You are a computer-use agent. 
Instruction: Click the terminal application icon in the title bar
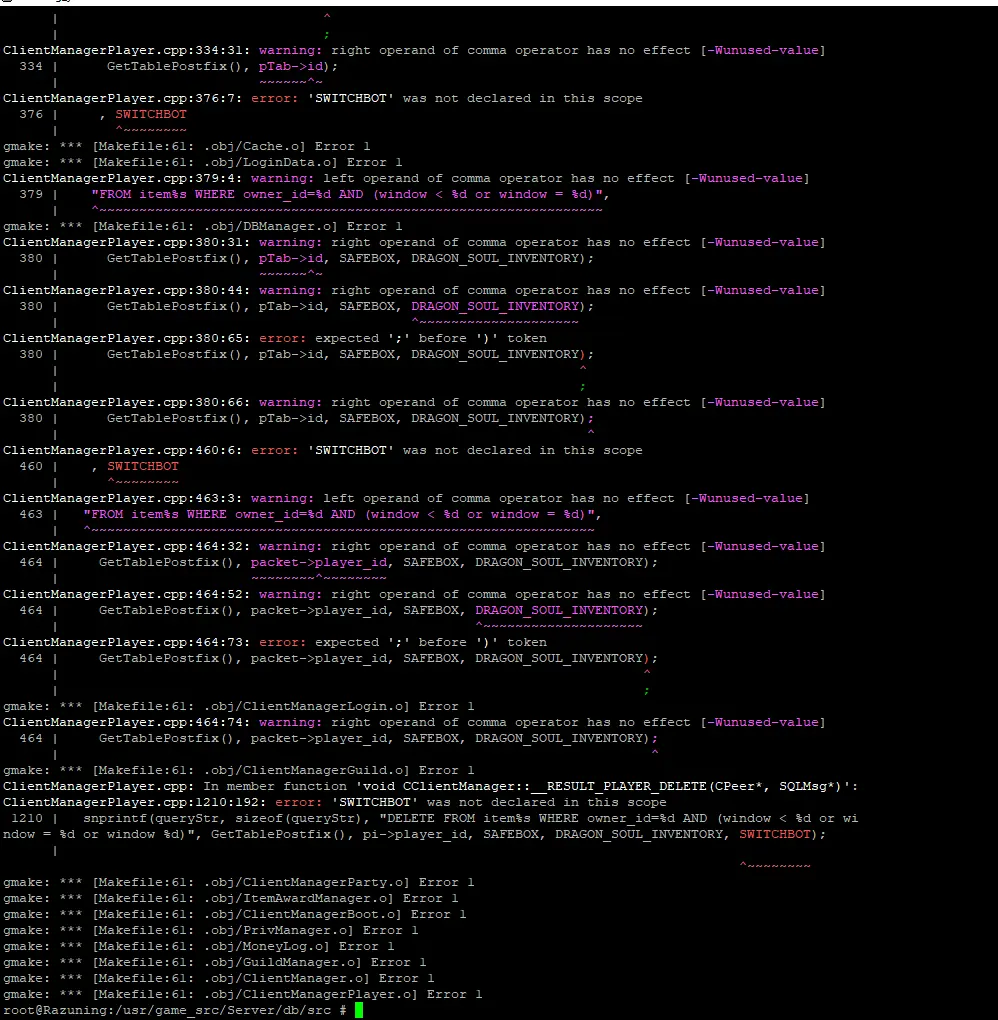pyautogui.click(x=8, y=3)
